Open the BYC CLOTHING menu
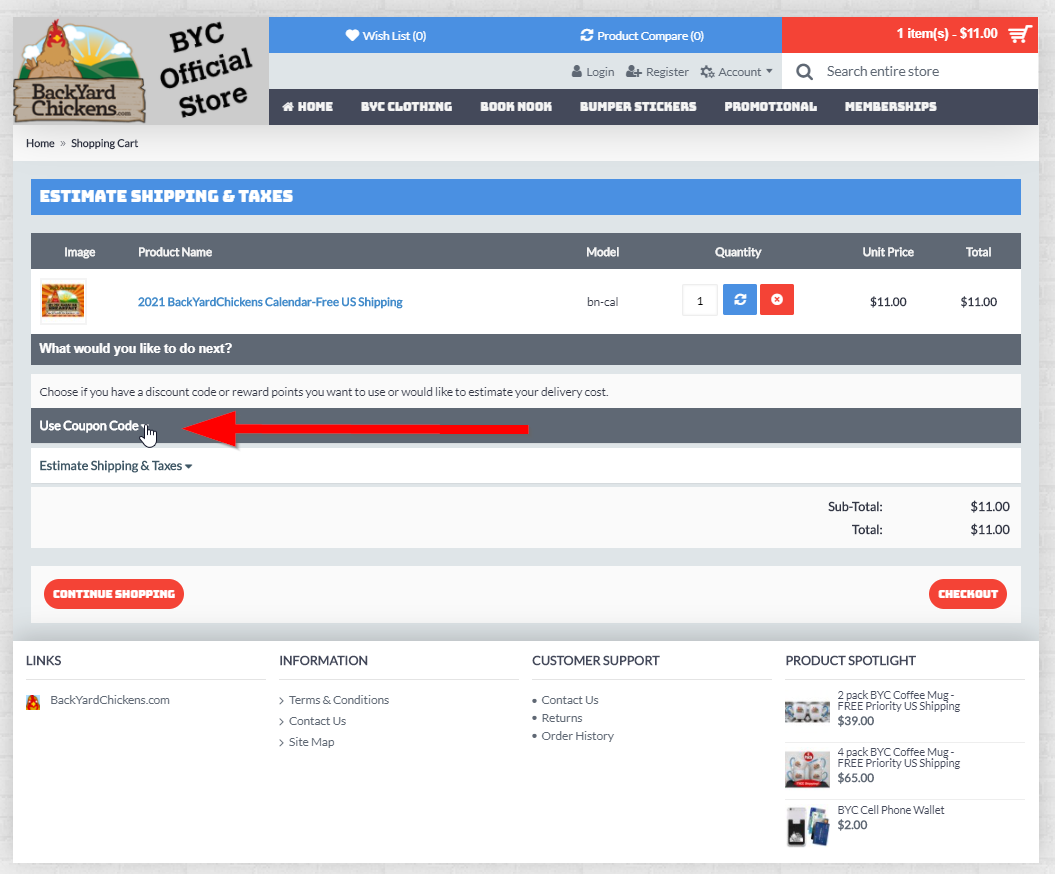 click(x=406, y=106)
